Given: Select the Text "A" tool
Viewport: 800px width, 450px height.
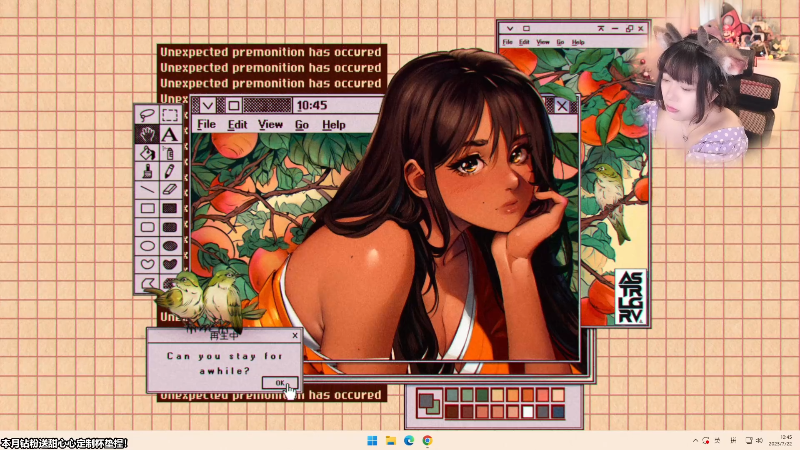Looking at the screenshot, I should 170,134.
